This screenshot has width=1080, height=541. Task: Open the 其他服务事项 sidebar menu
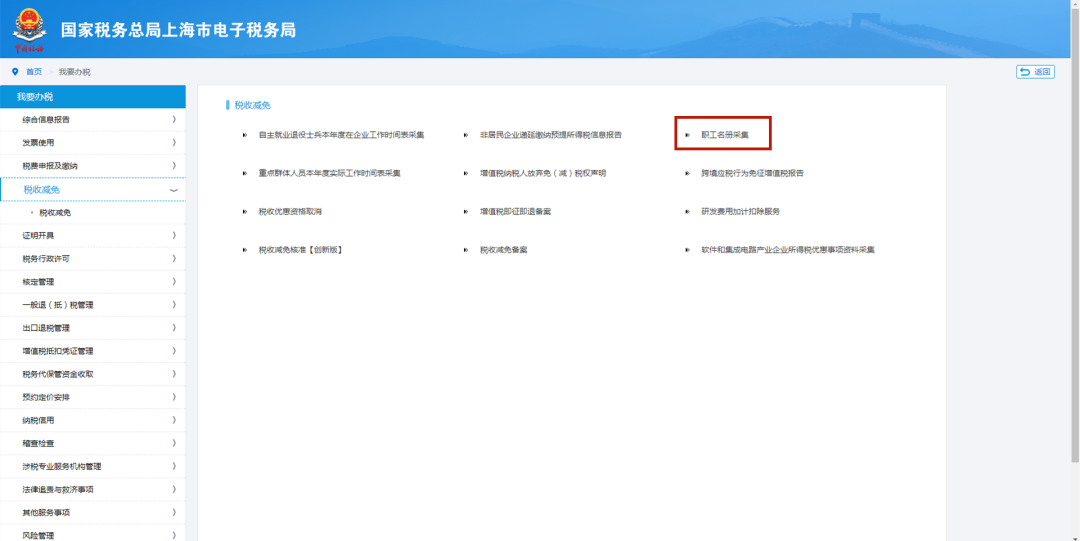pos(93,513)
